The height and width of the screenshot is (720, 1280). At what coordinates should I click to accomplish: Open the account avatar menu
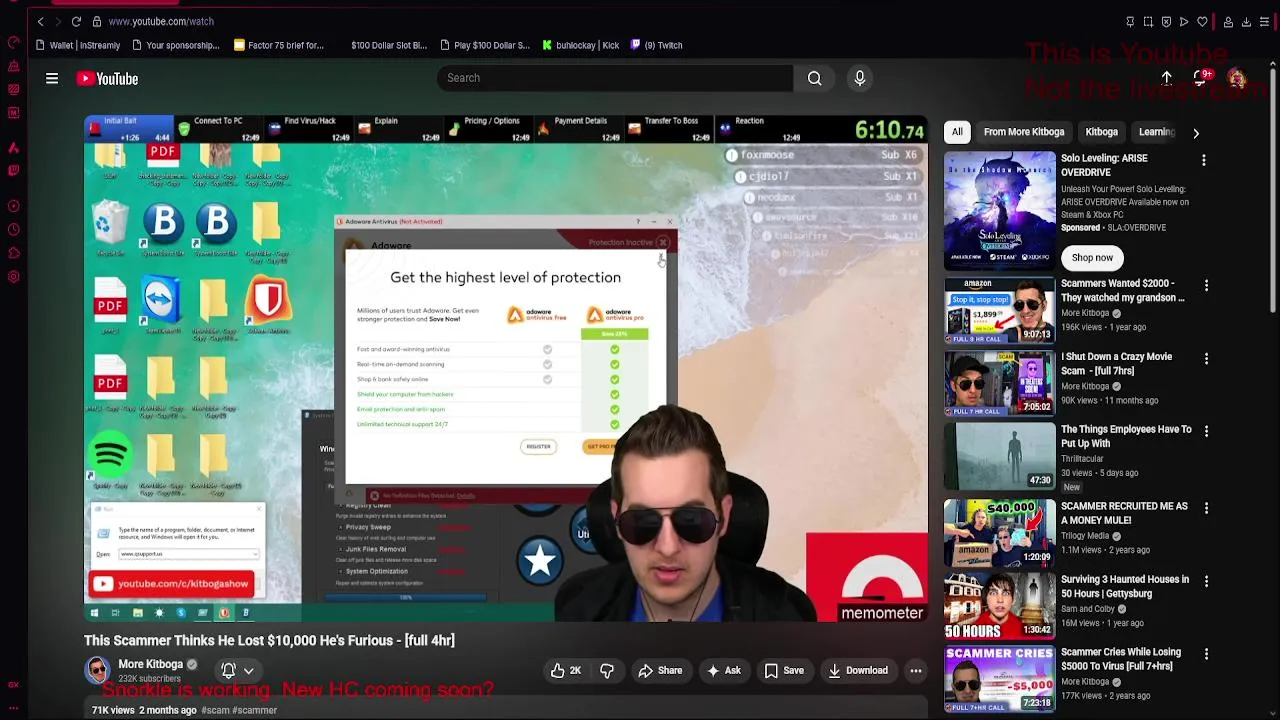pos(1237,79)
